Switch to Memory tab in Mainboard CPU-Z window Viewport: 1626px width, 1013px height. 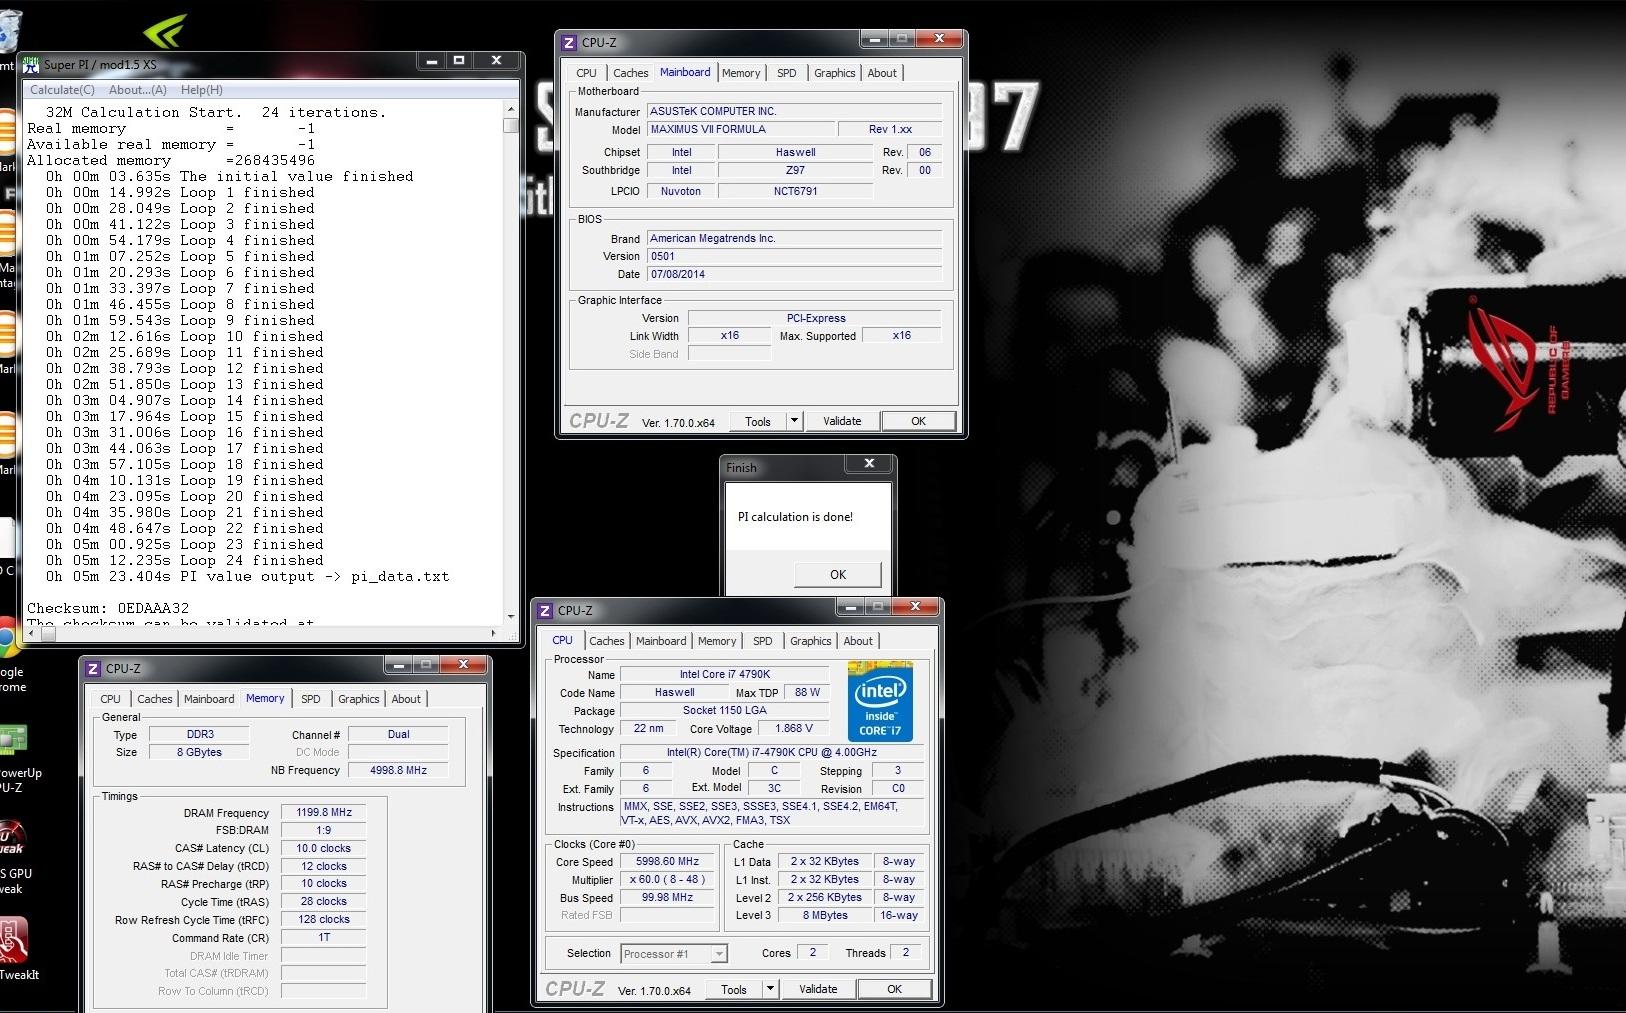[x=741, y=73]
